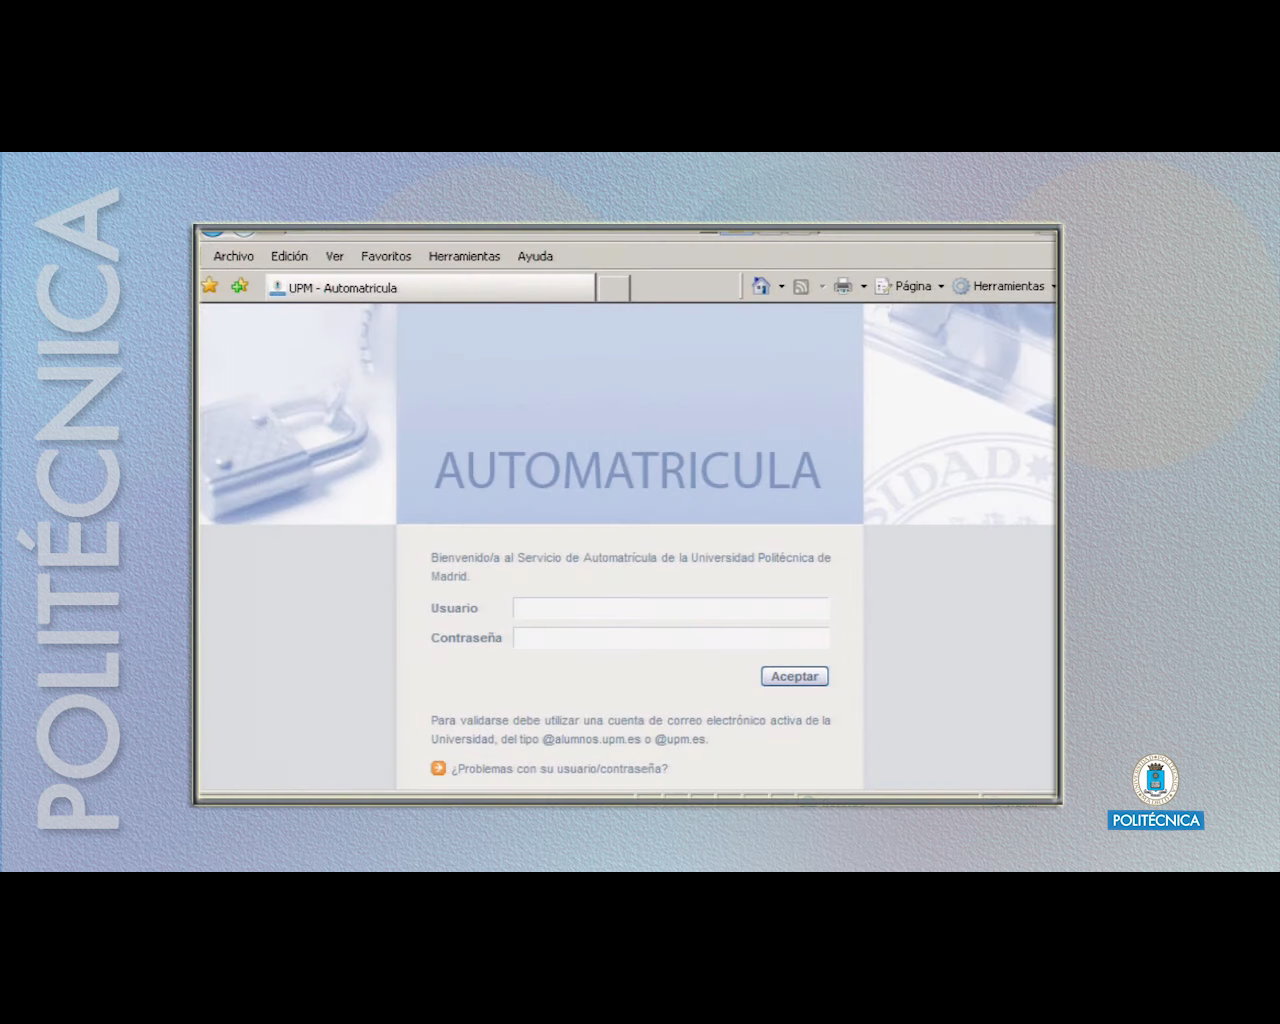Open the Archivo menu

(233, 256)
